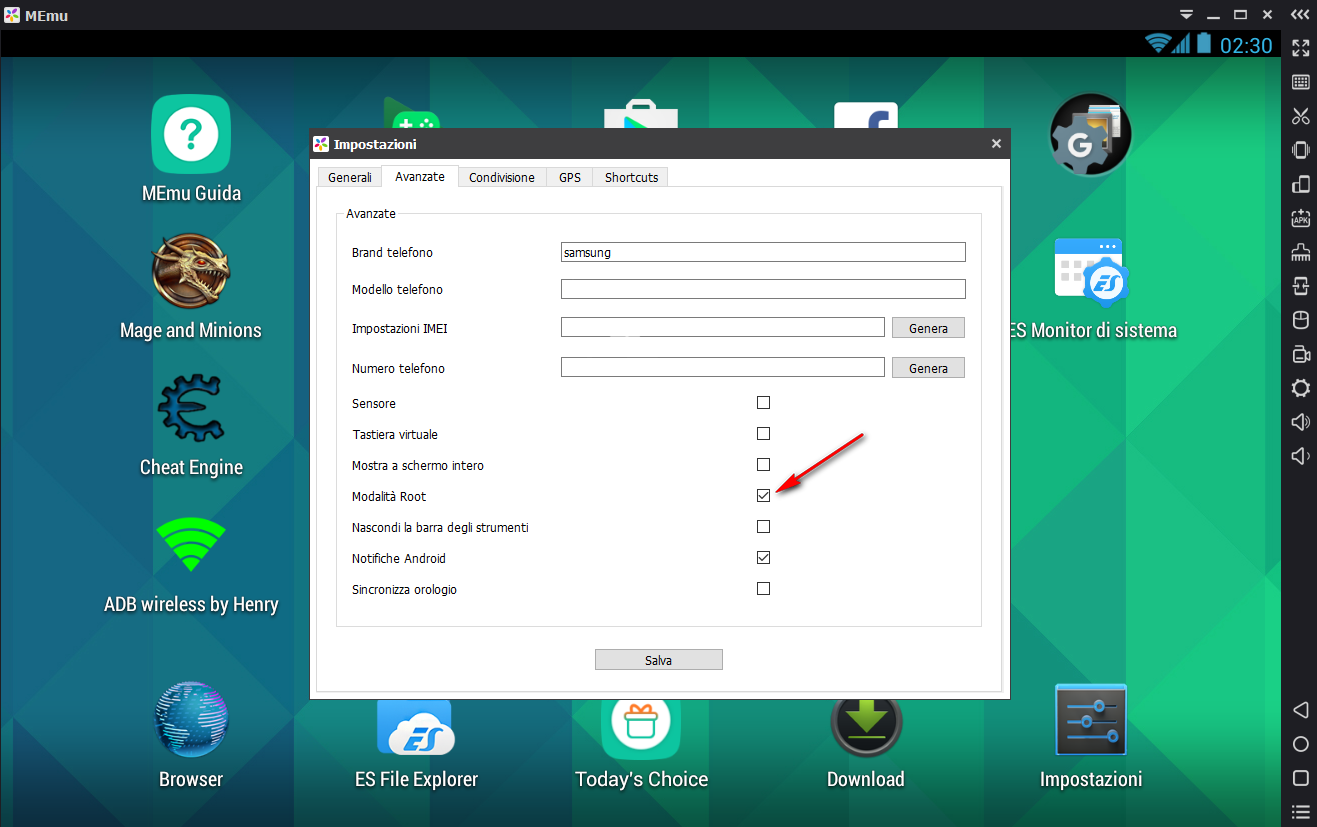
Task: Open the Download app
Action: click(866, 745)
